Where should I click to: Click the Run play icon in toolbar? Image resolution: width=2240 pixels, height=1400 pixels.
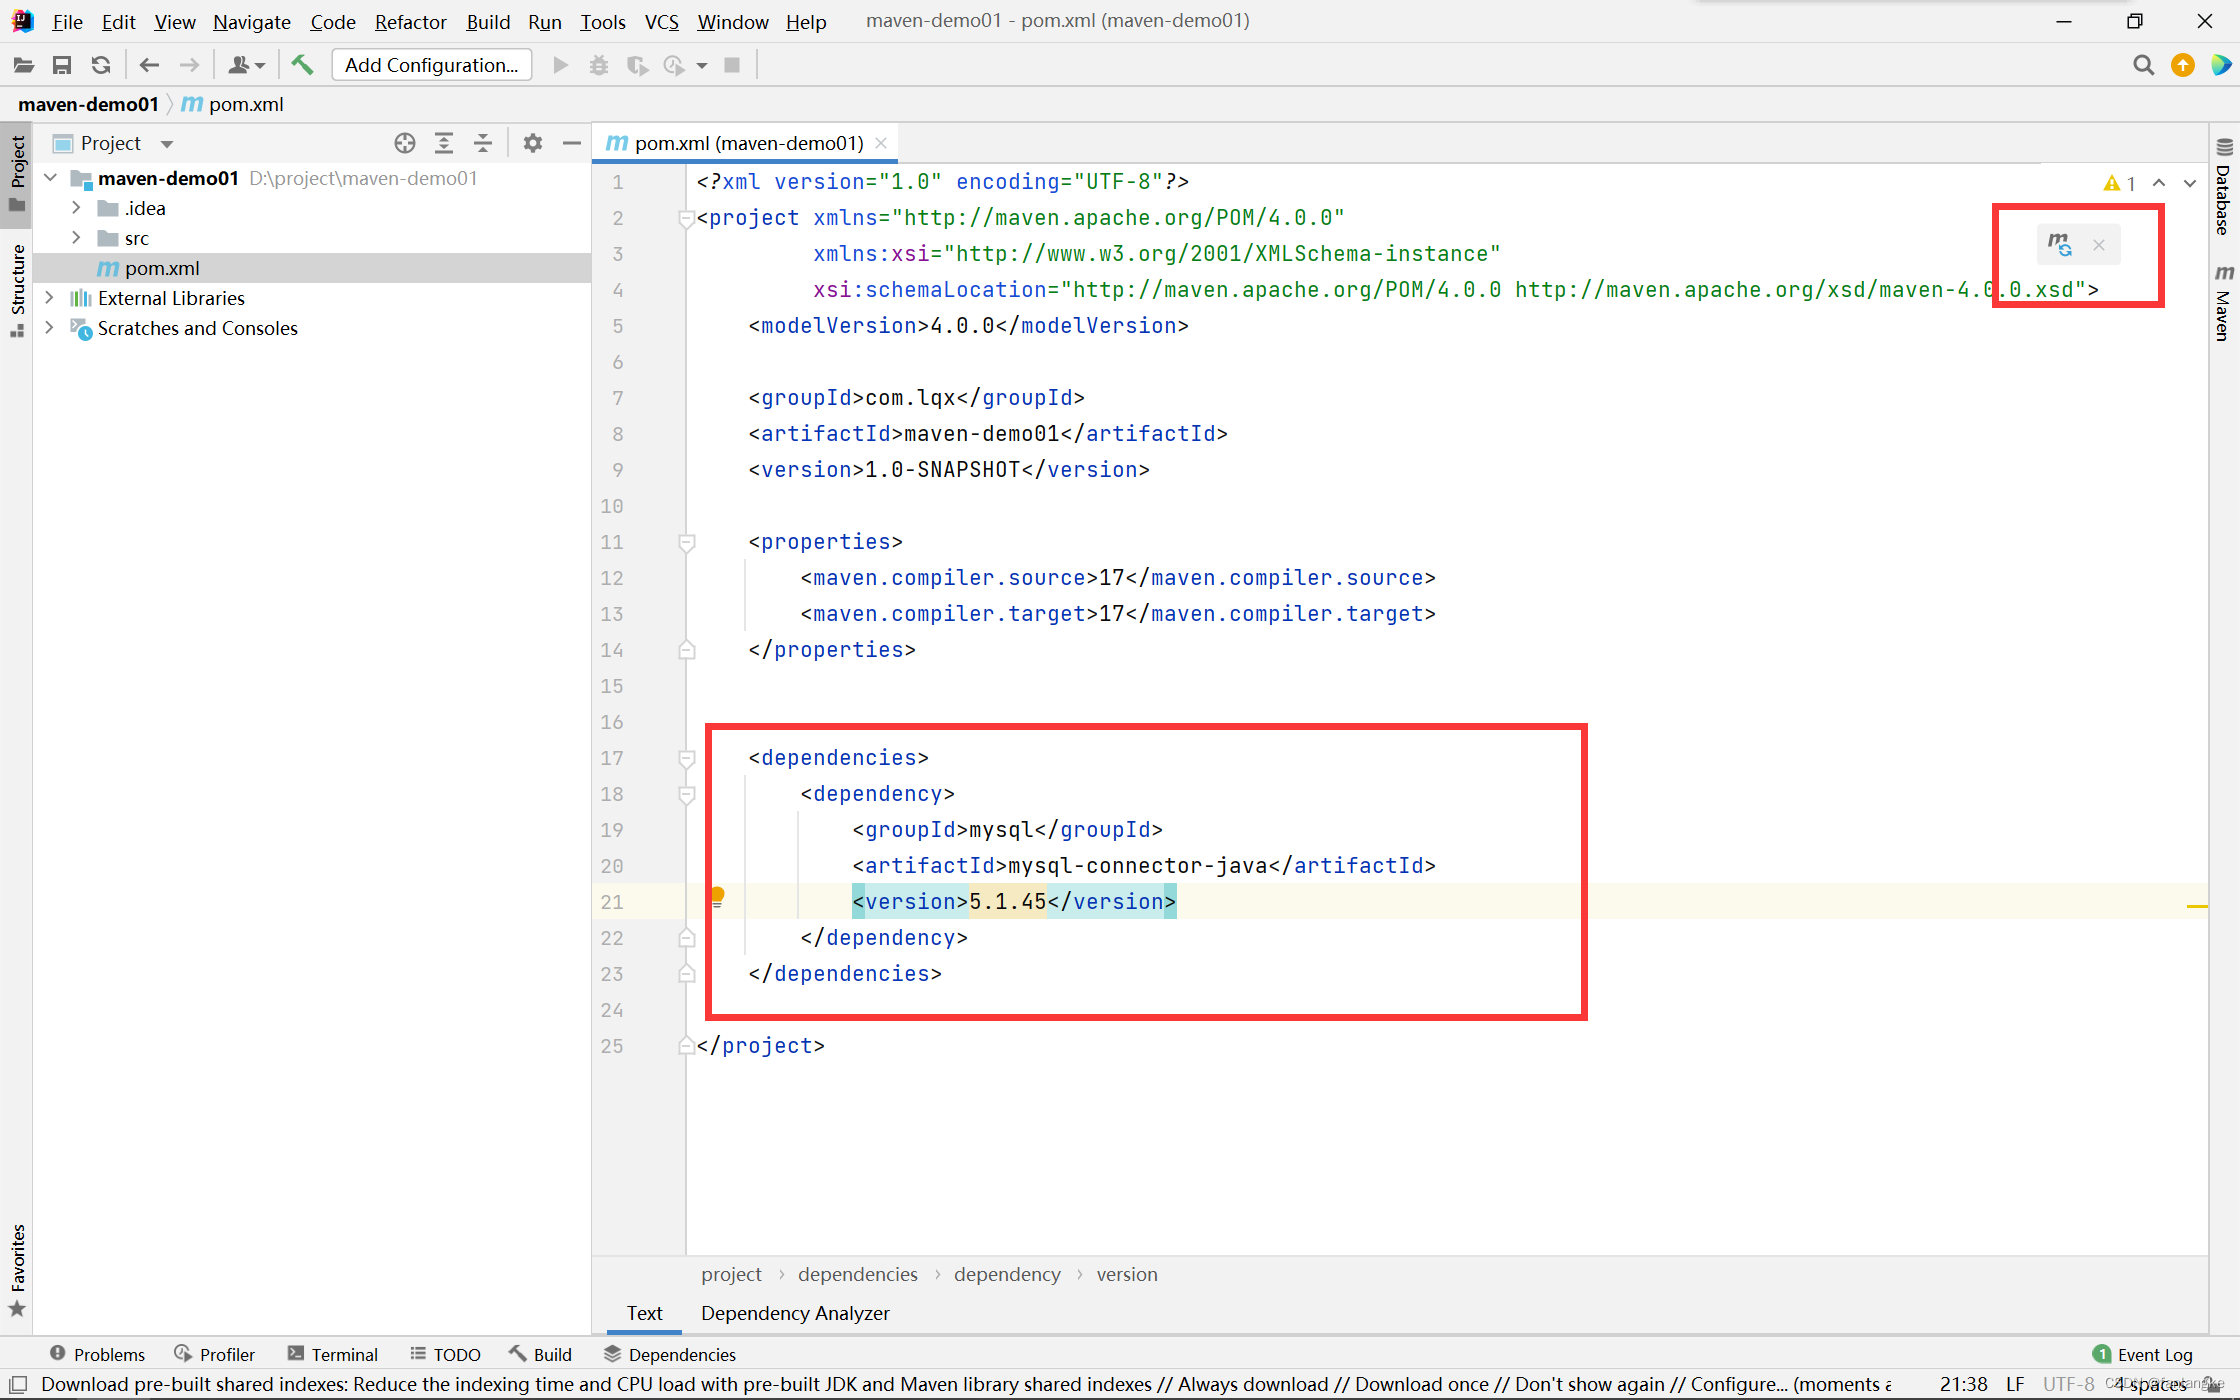click(561, 65)
